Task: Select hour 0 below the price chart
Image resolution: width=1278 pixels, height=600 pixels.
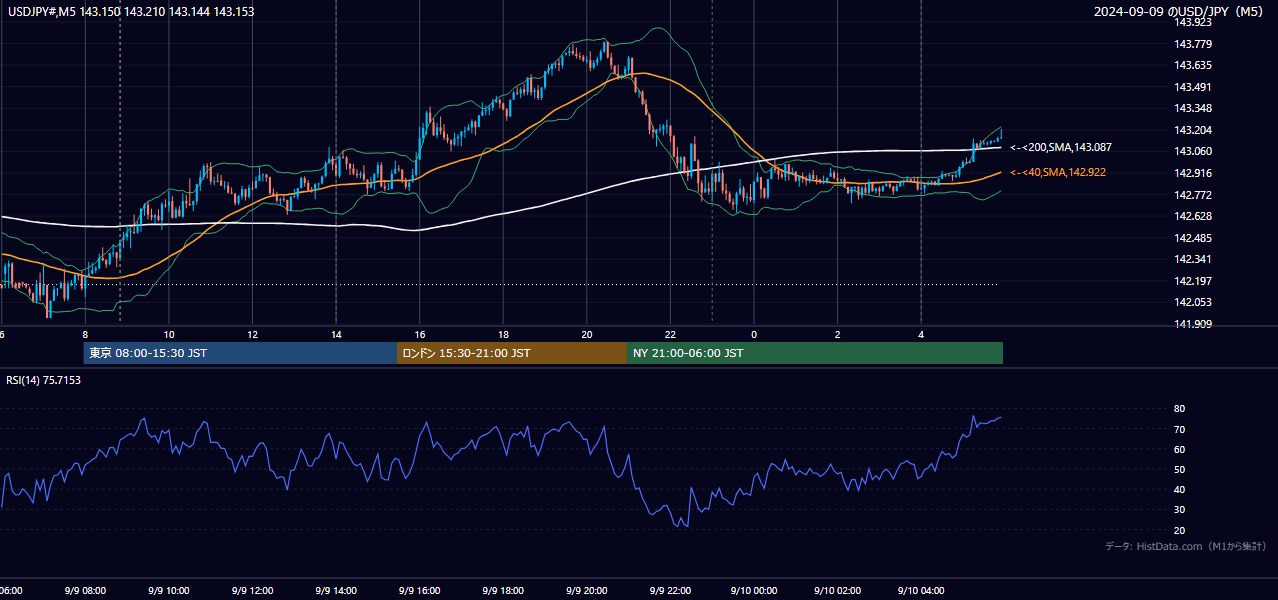Action: pos(754,335)
